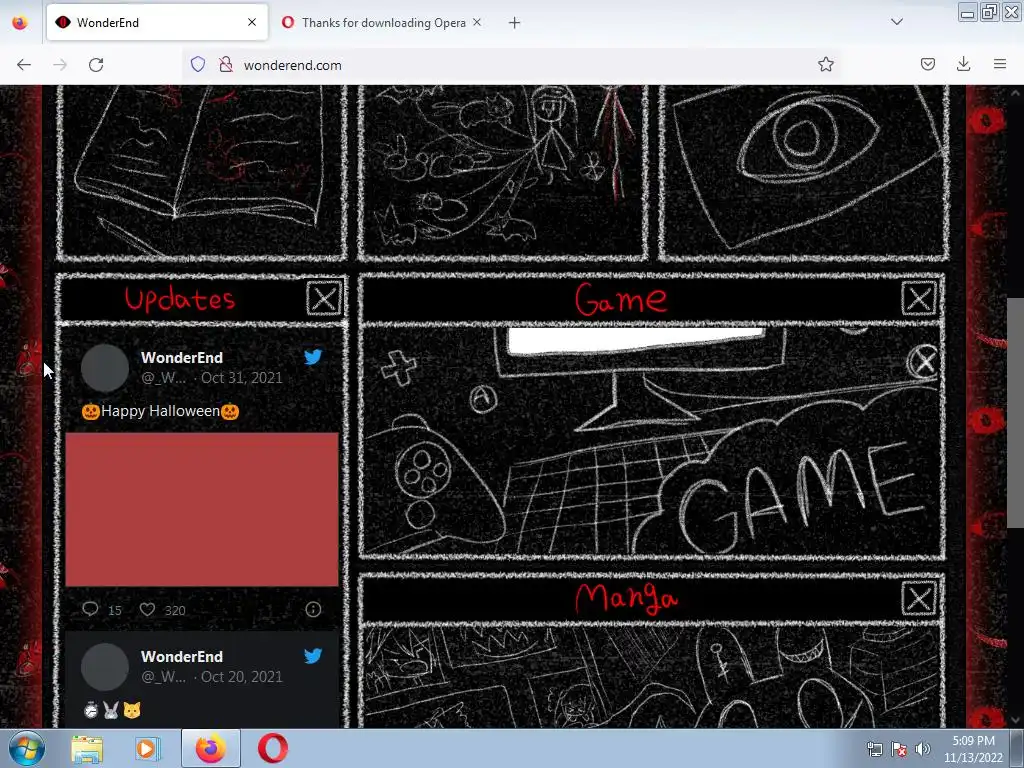Click the page vertical scrollbar thumb
Viewport: 1024px width, 768px height.
[x=1015, y=412]
